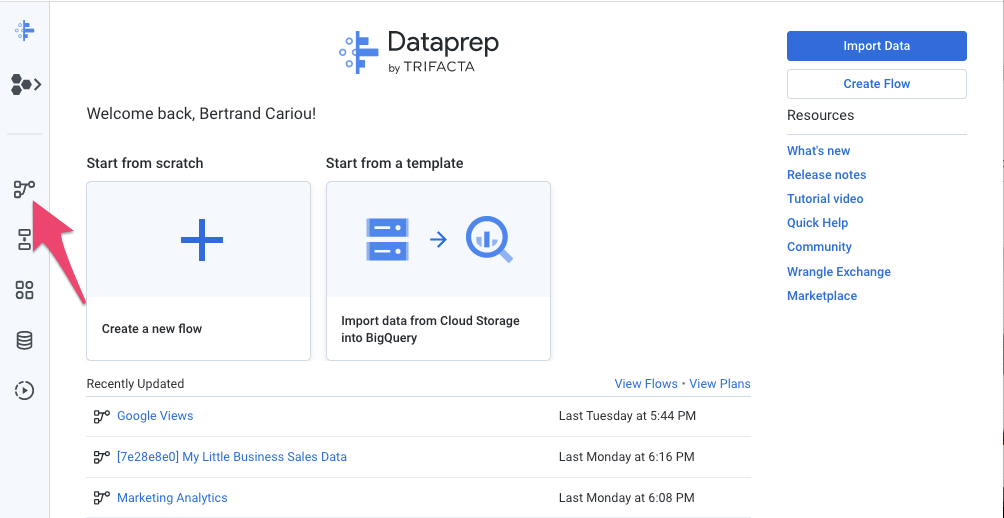Image resolution: width=1004 pixels, height=518 pixels.
Task: Click the View Plans link
Action: [x=719, y=384]
